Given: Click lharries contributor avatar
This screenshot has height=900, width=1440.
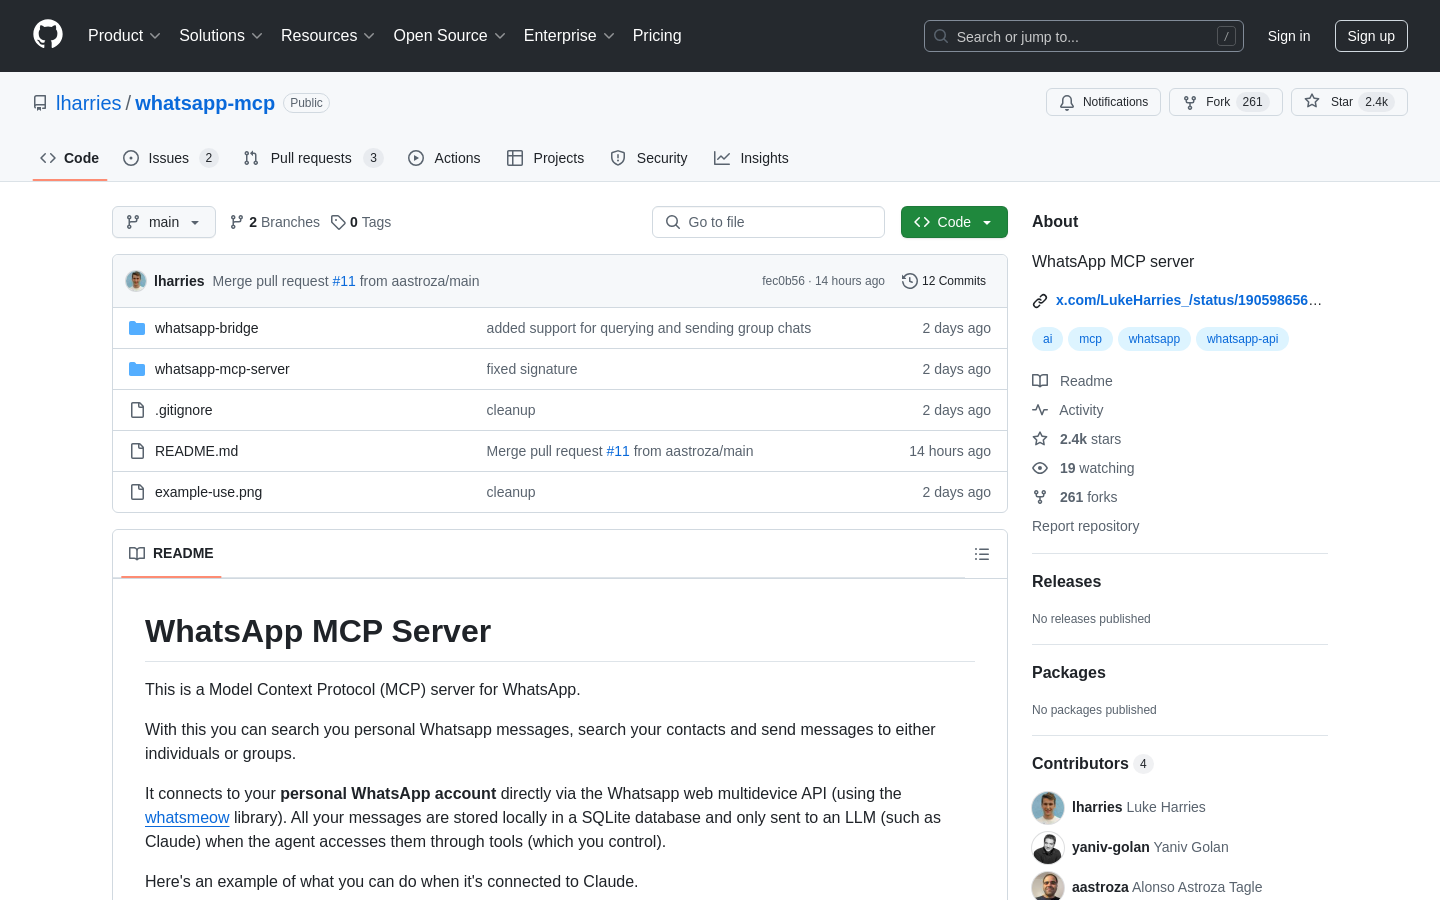Looking at the screenshot, I should coord(1048,807).
